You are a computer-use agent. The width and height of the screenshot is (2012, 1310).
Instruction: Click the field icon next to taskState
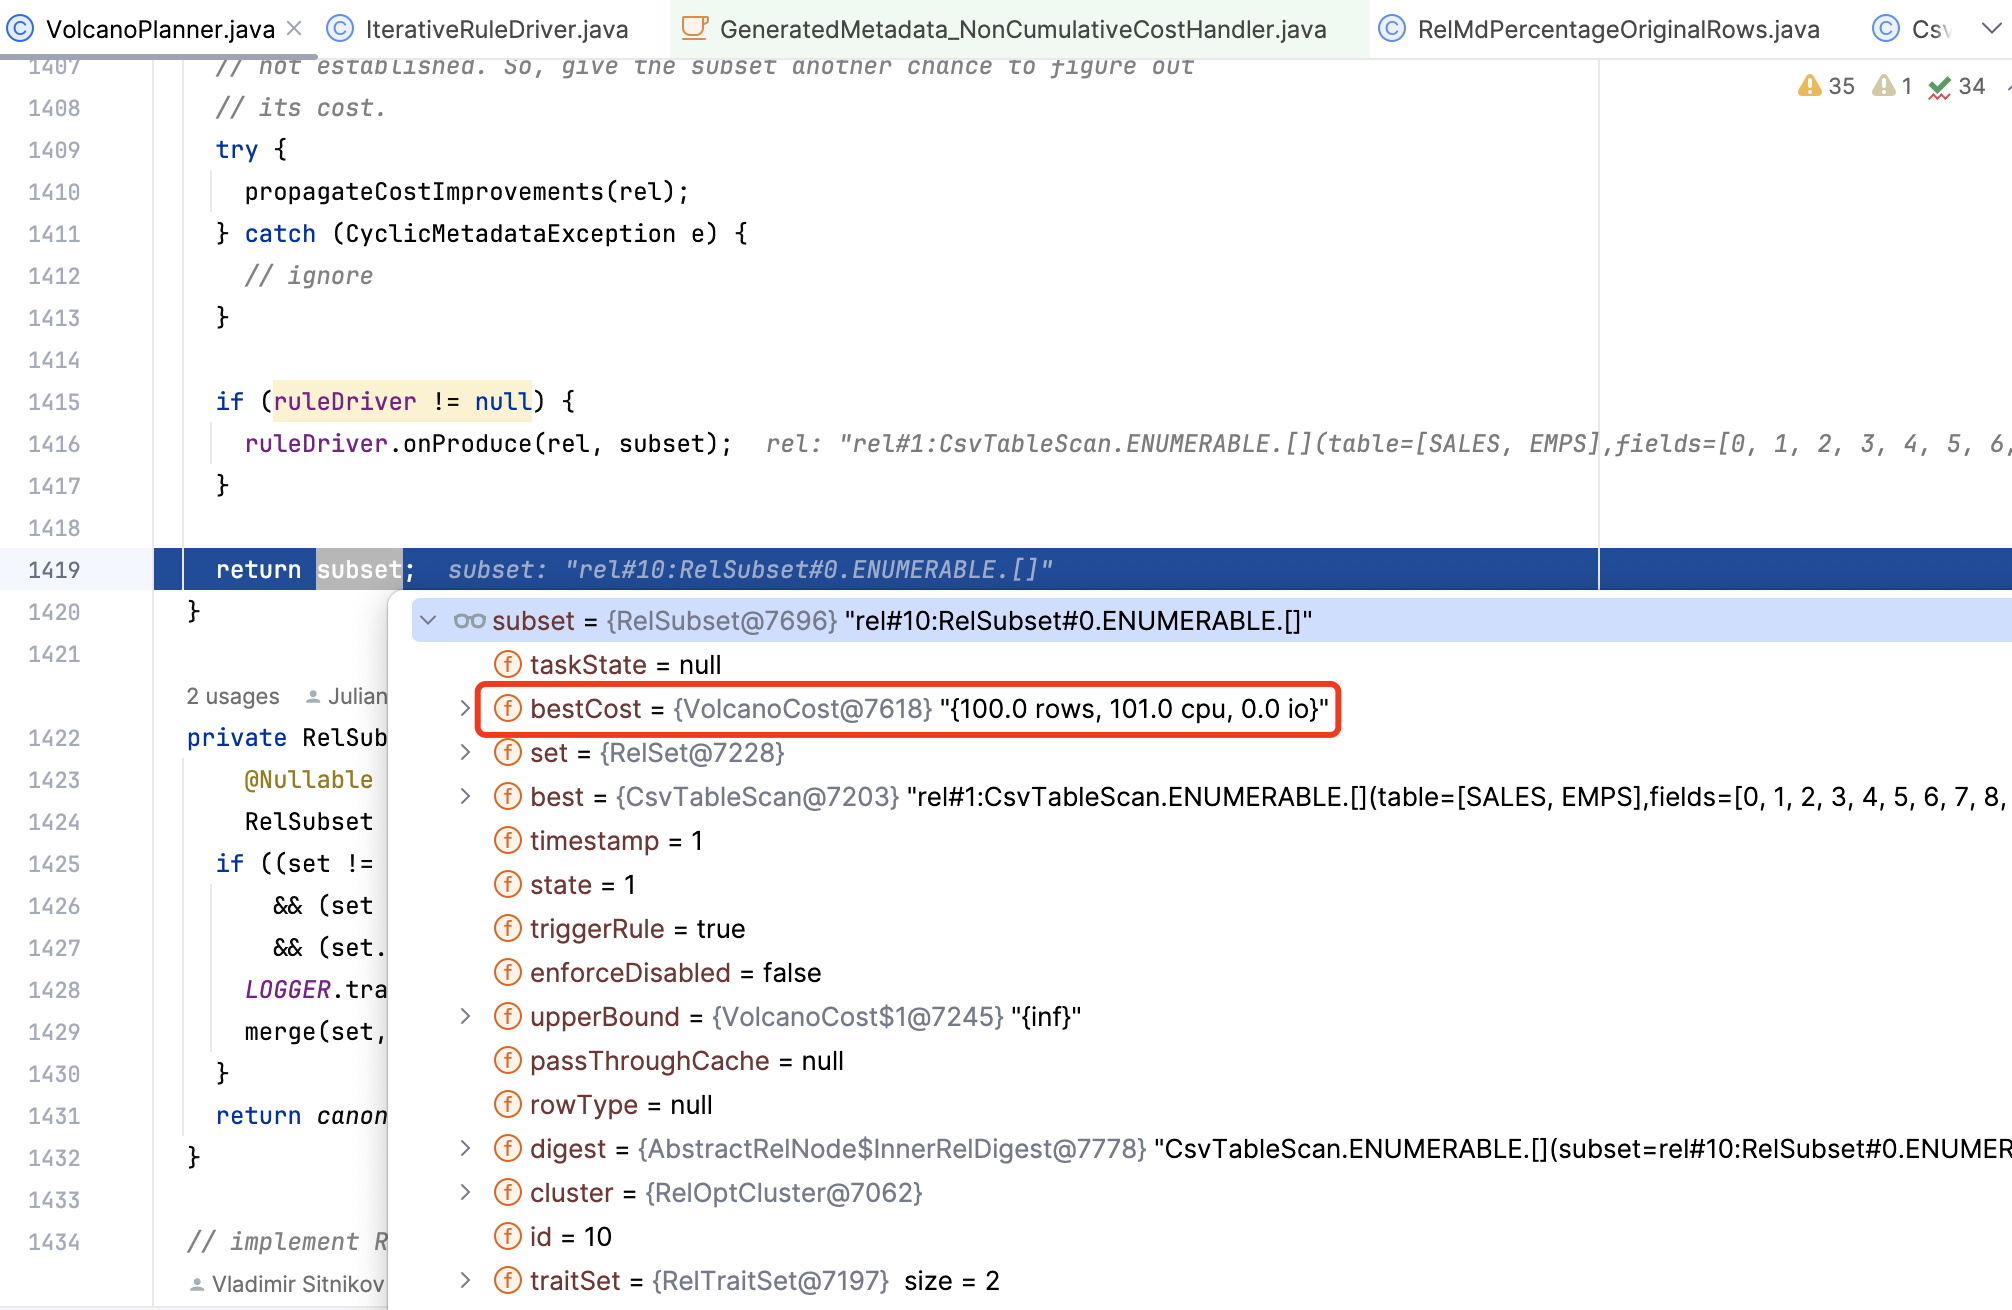point(508,665)
